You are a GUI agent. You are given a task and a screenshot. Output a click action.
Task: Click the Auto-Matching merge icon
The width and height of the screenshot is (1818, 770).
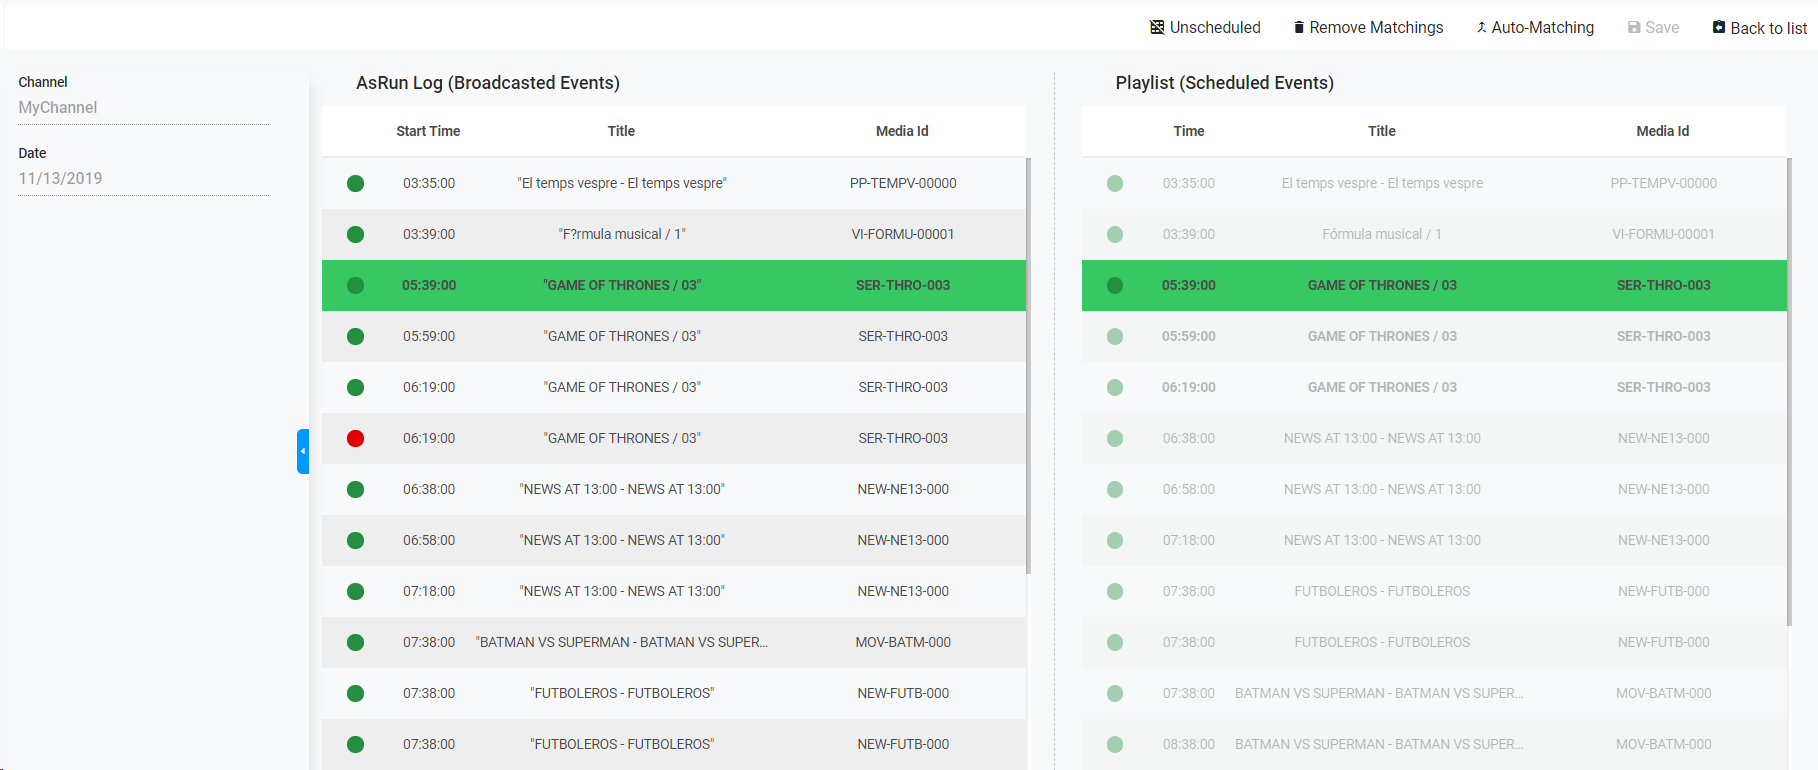point(1481,27)
